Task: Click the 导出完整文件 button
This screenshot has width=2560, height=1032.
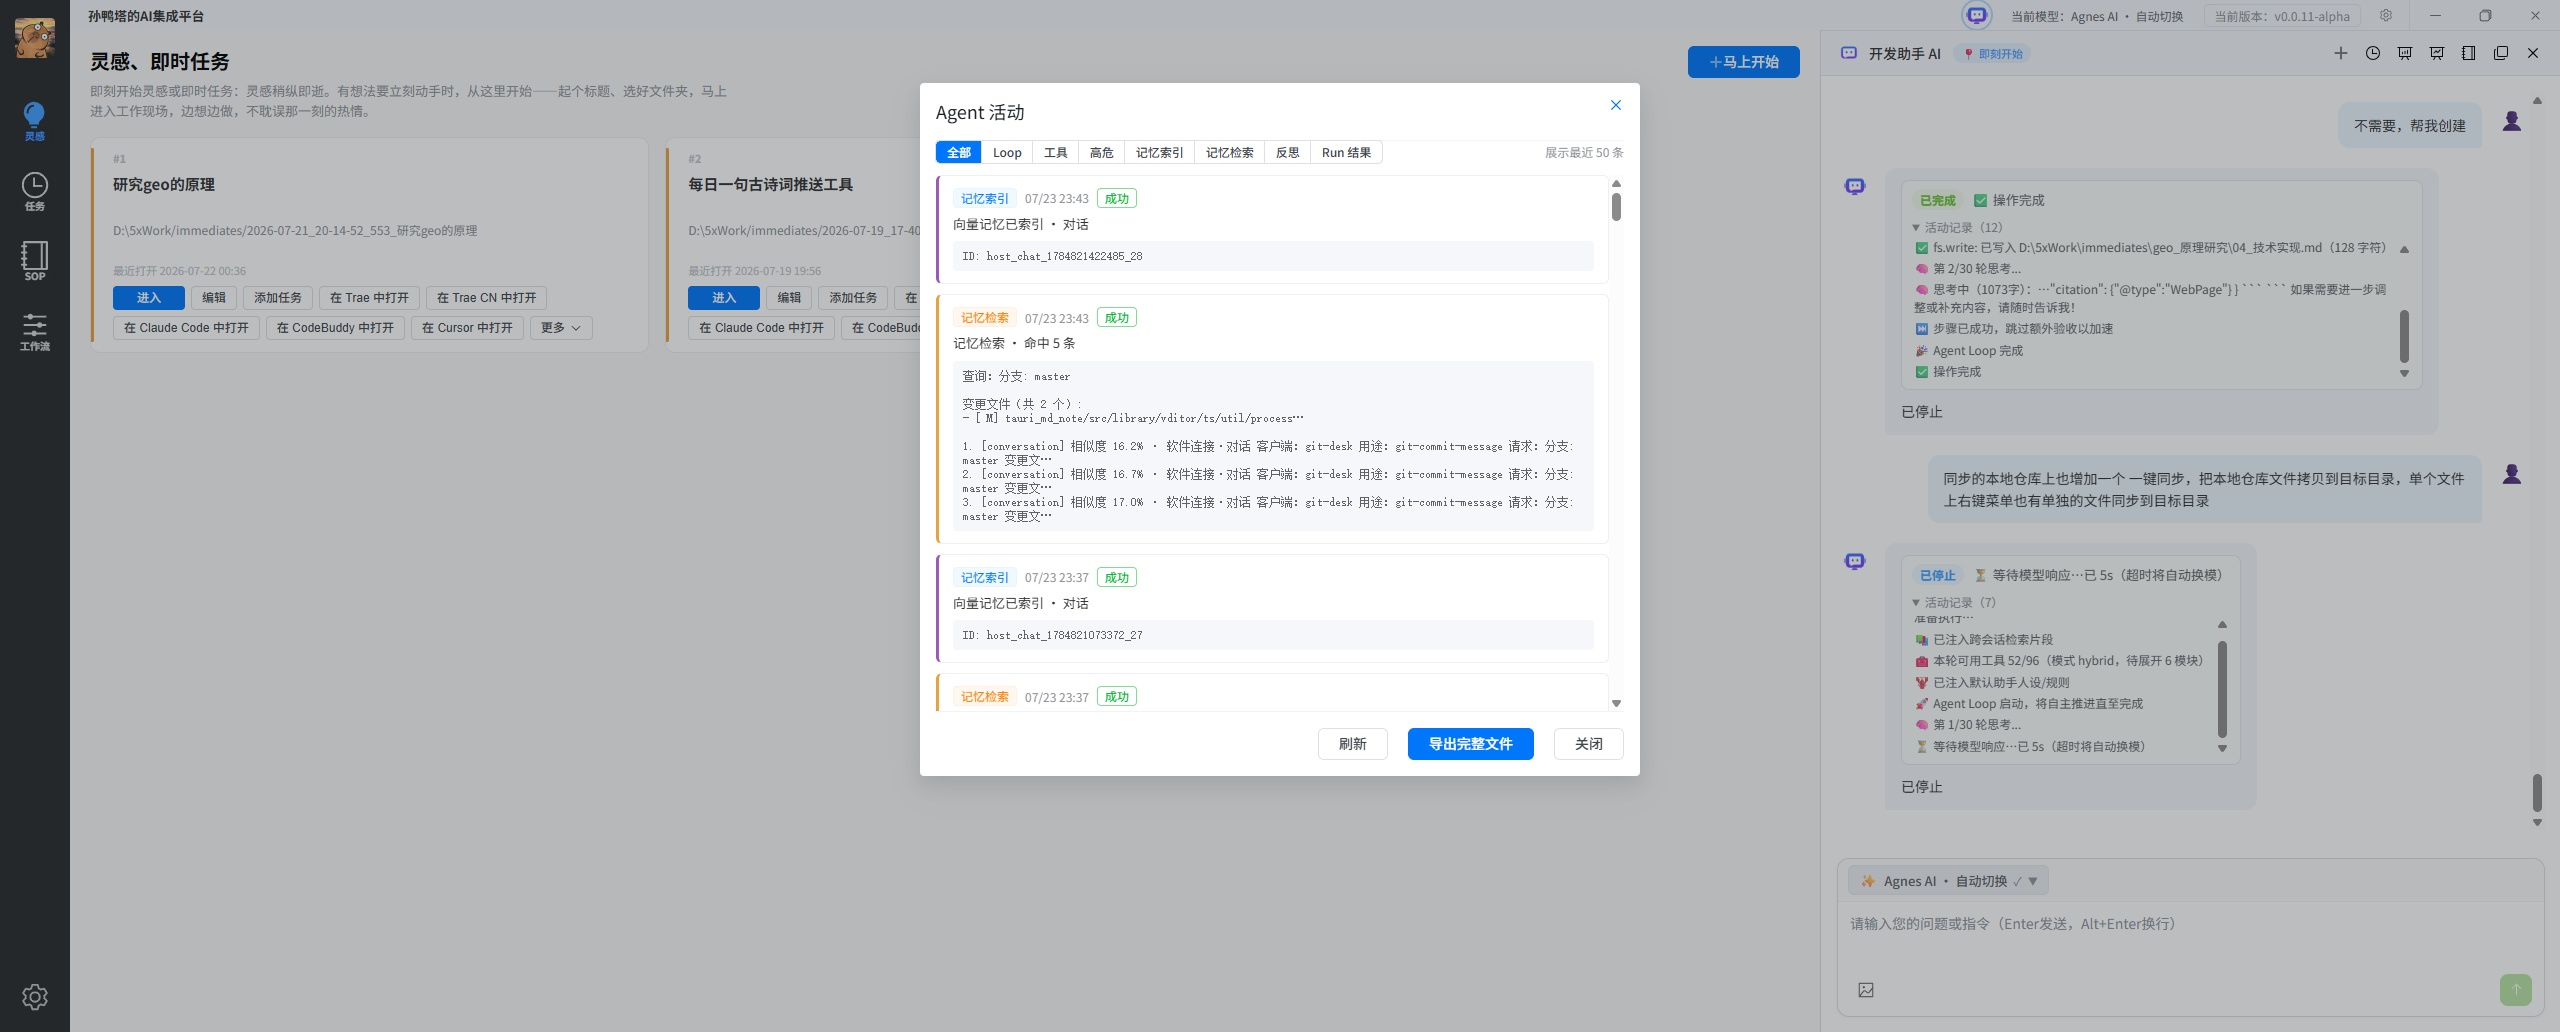Action: pyautogui.click(x=1471, y=744)
